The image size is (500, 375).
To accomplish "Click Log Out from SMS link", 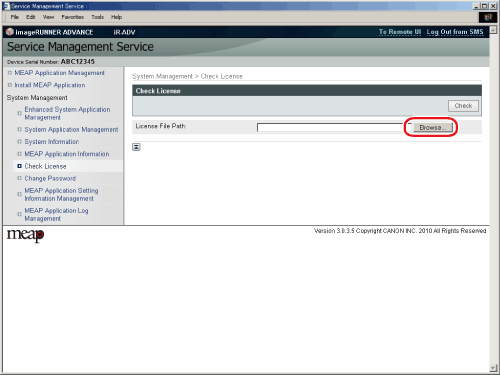I will point(455,32).
